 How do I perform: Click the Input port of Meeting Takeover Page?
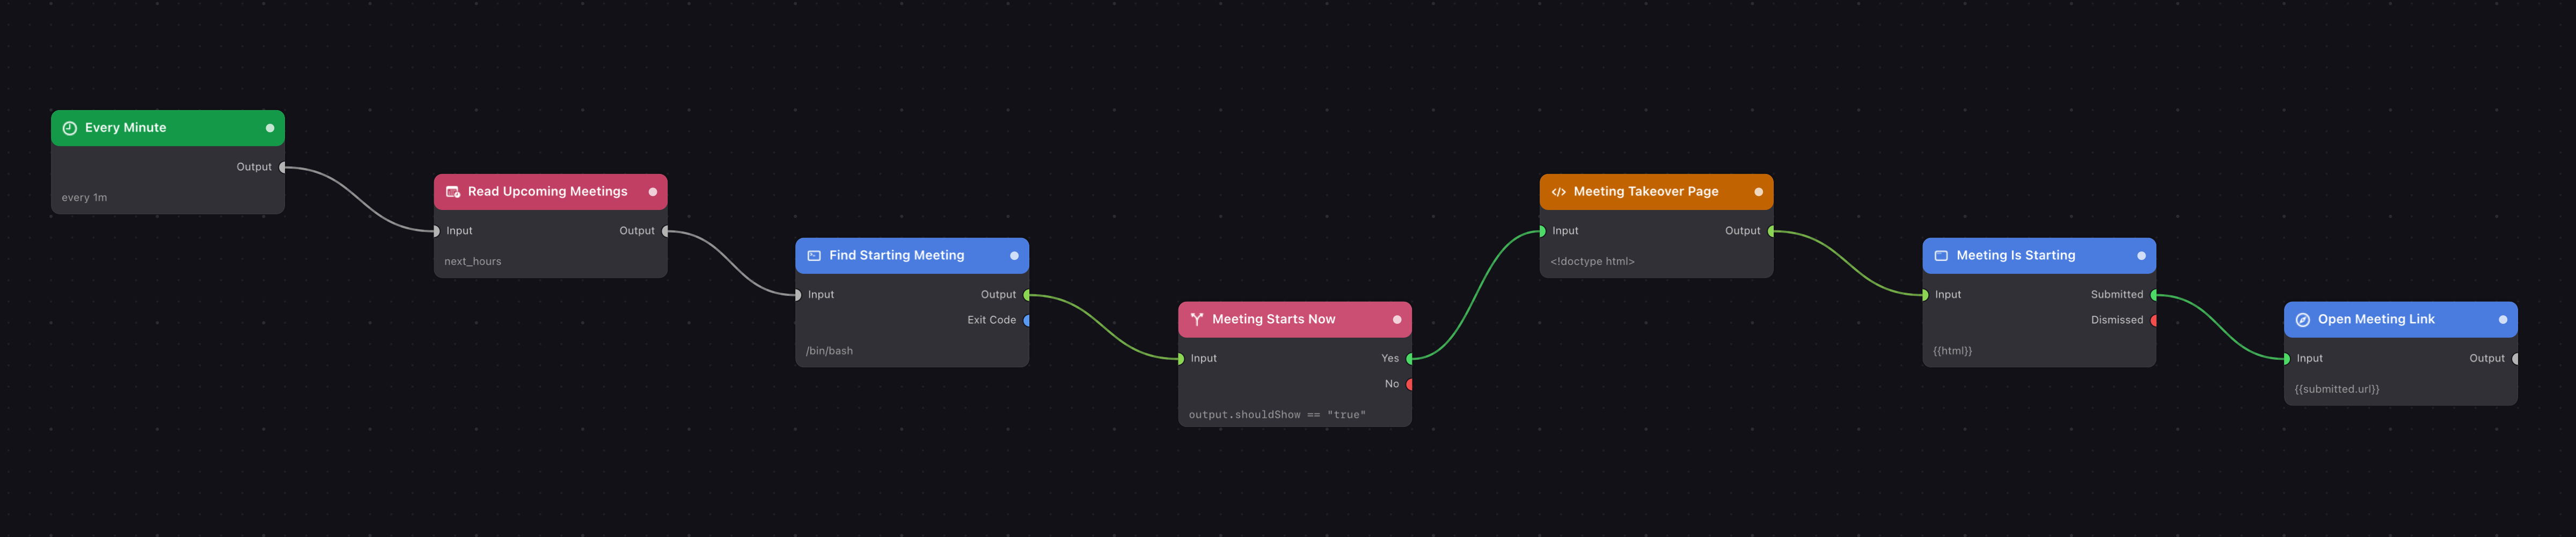tap(1542, 231)
